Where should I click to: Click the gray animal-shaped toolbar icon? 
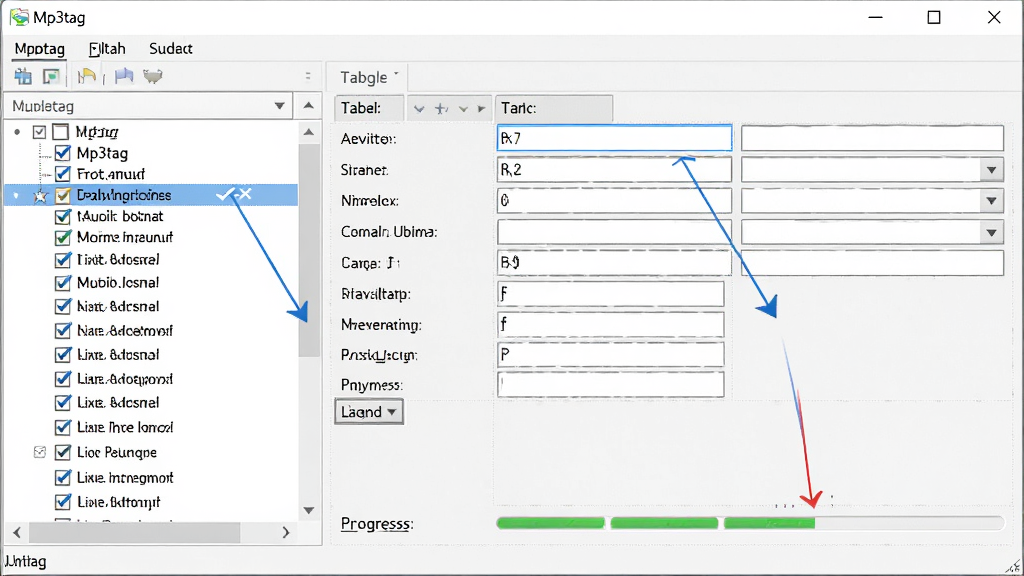153,76
